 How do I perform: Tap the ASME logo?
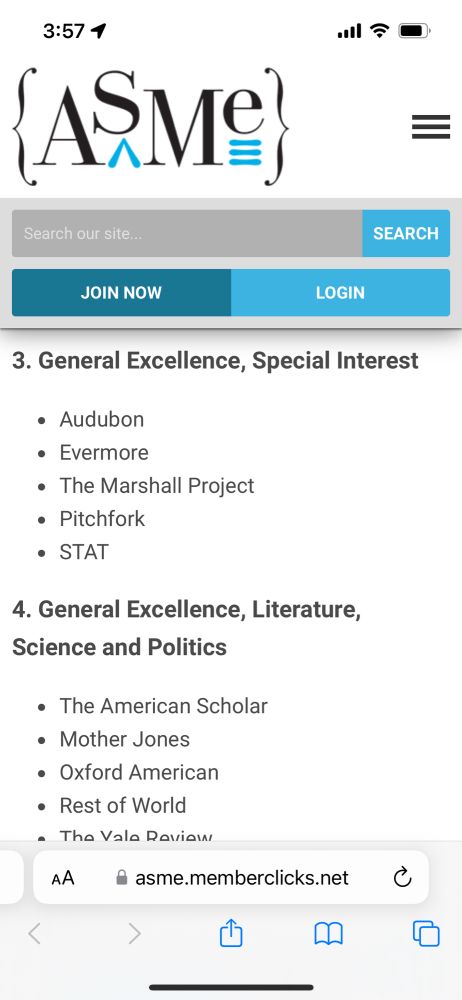pos(151,126)
